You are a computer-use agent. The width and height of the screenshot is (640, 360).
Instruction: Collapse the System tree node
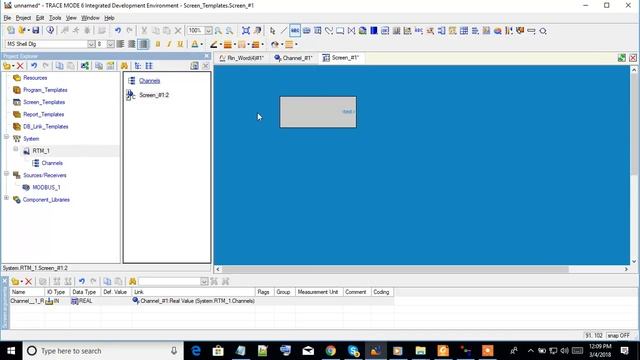pos(7,137)
